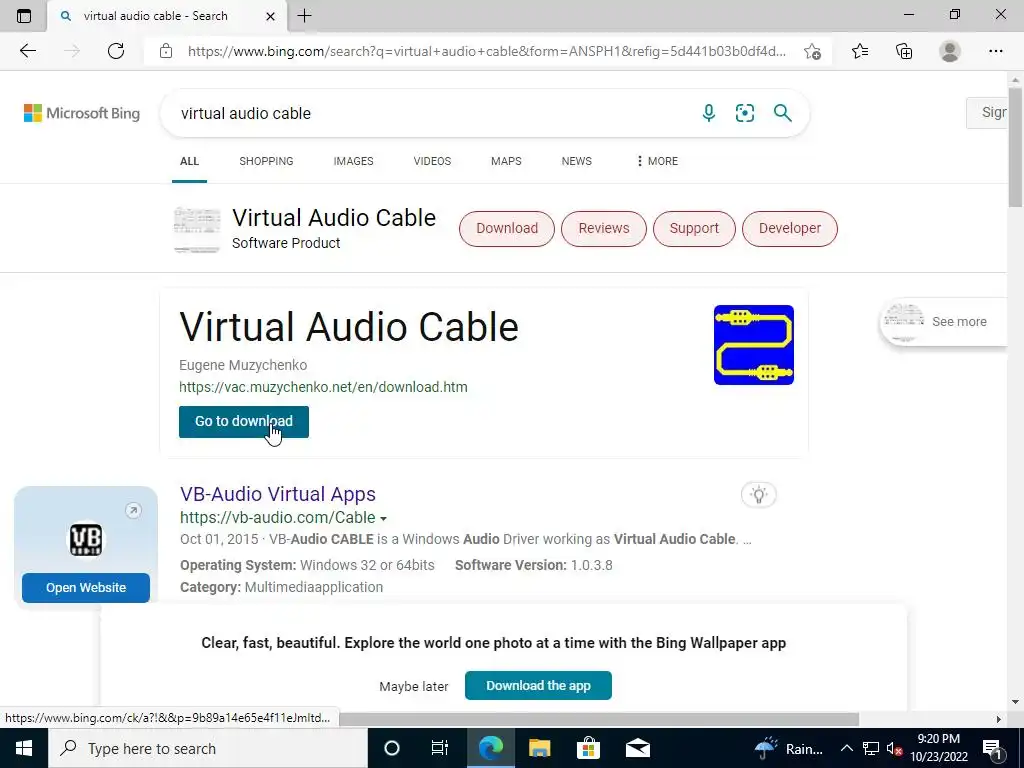Open File Explorer from taskbar

point(539,748)
